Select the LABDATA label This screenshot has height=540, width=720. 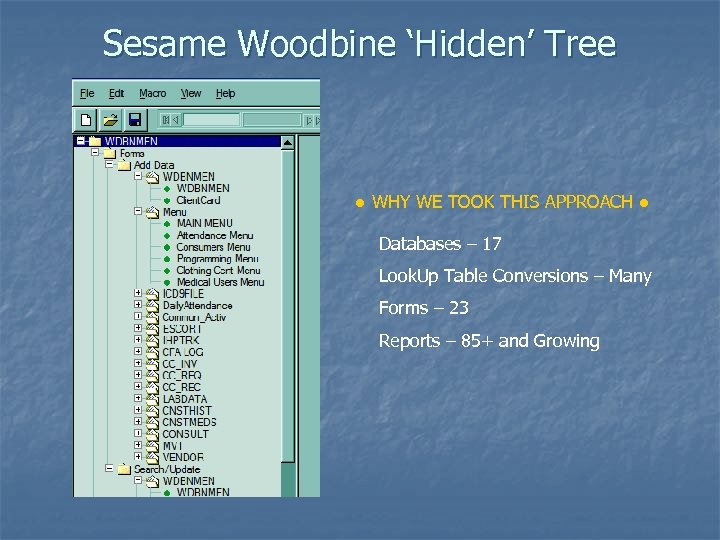click(x=185, y=399)
